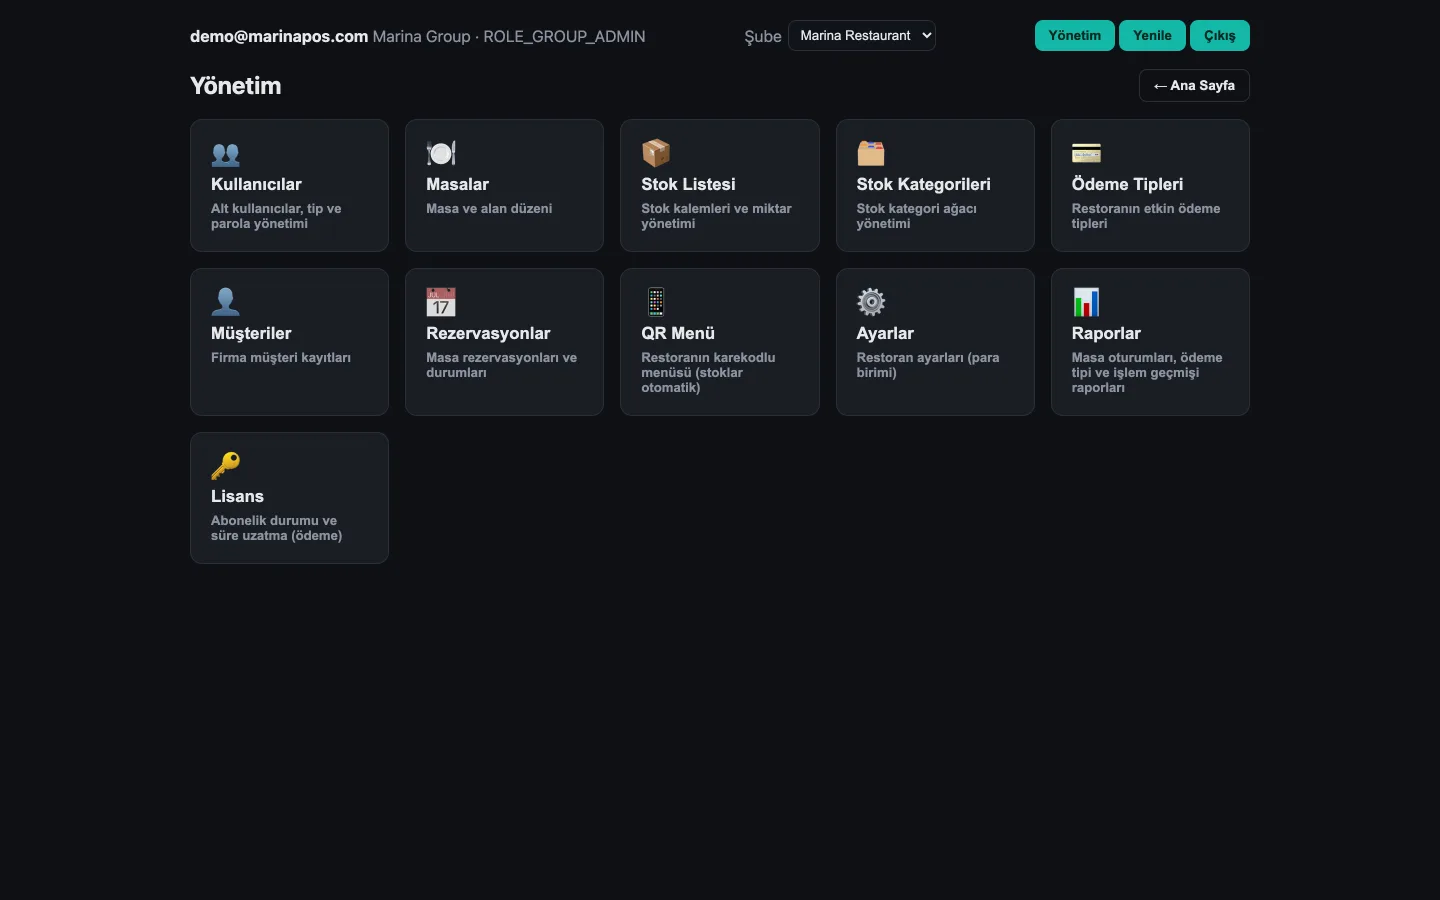Click the QR Menü phone icon

point(656,302)
